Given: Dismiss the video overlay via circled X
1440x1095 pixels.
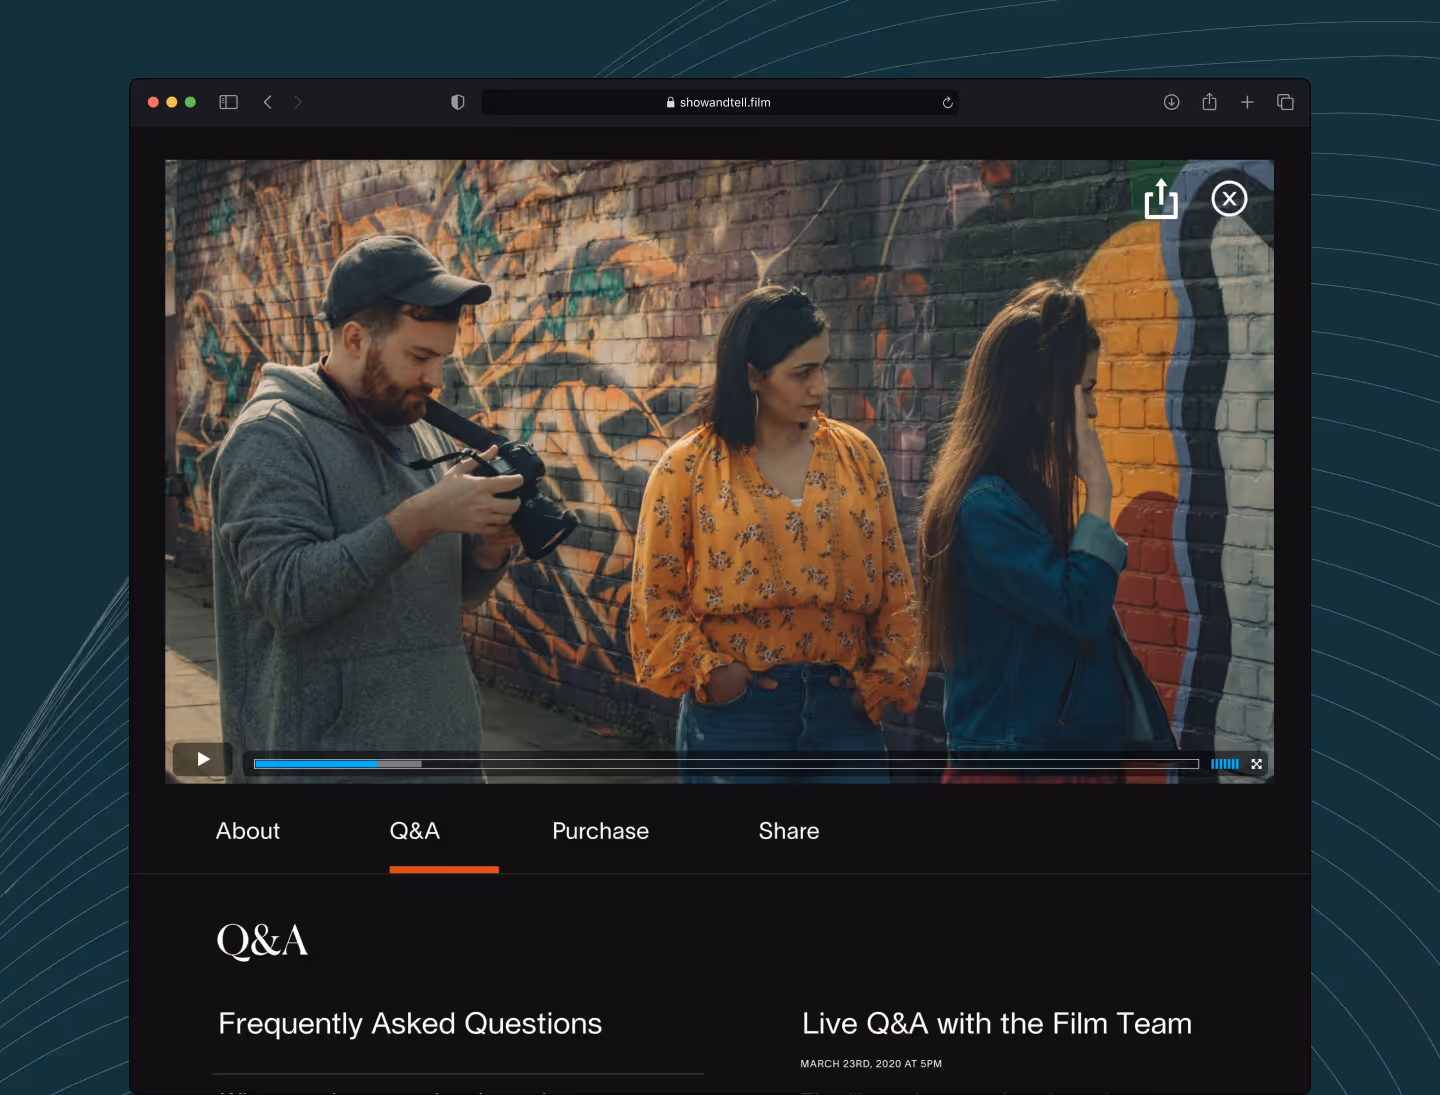Looking at the screenshot, I should click(x=1229, y=198).
